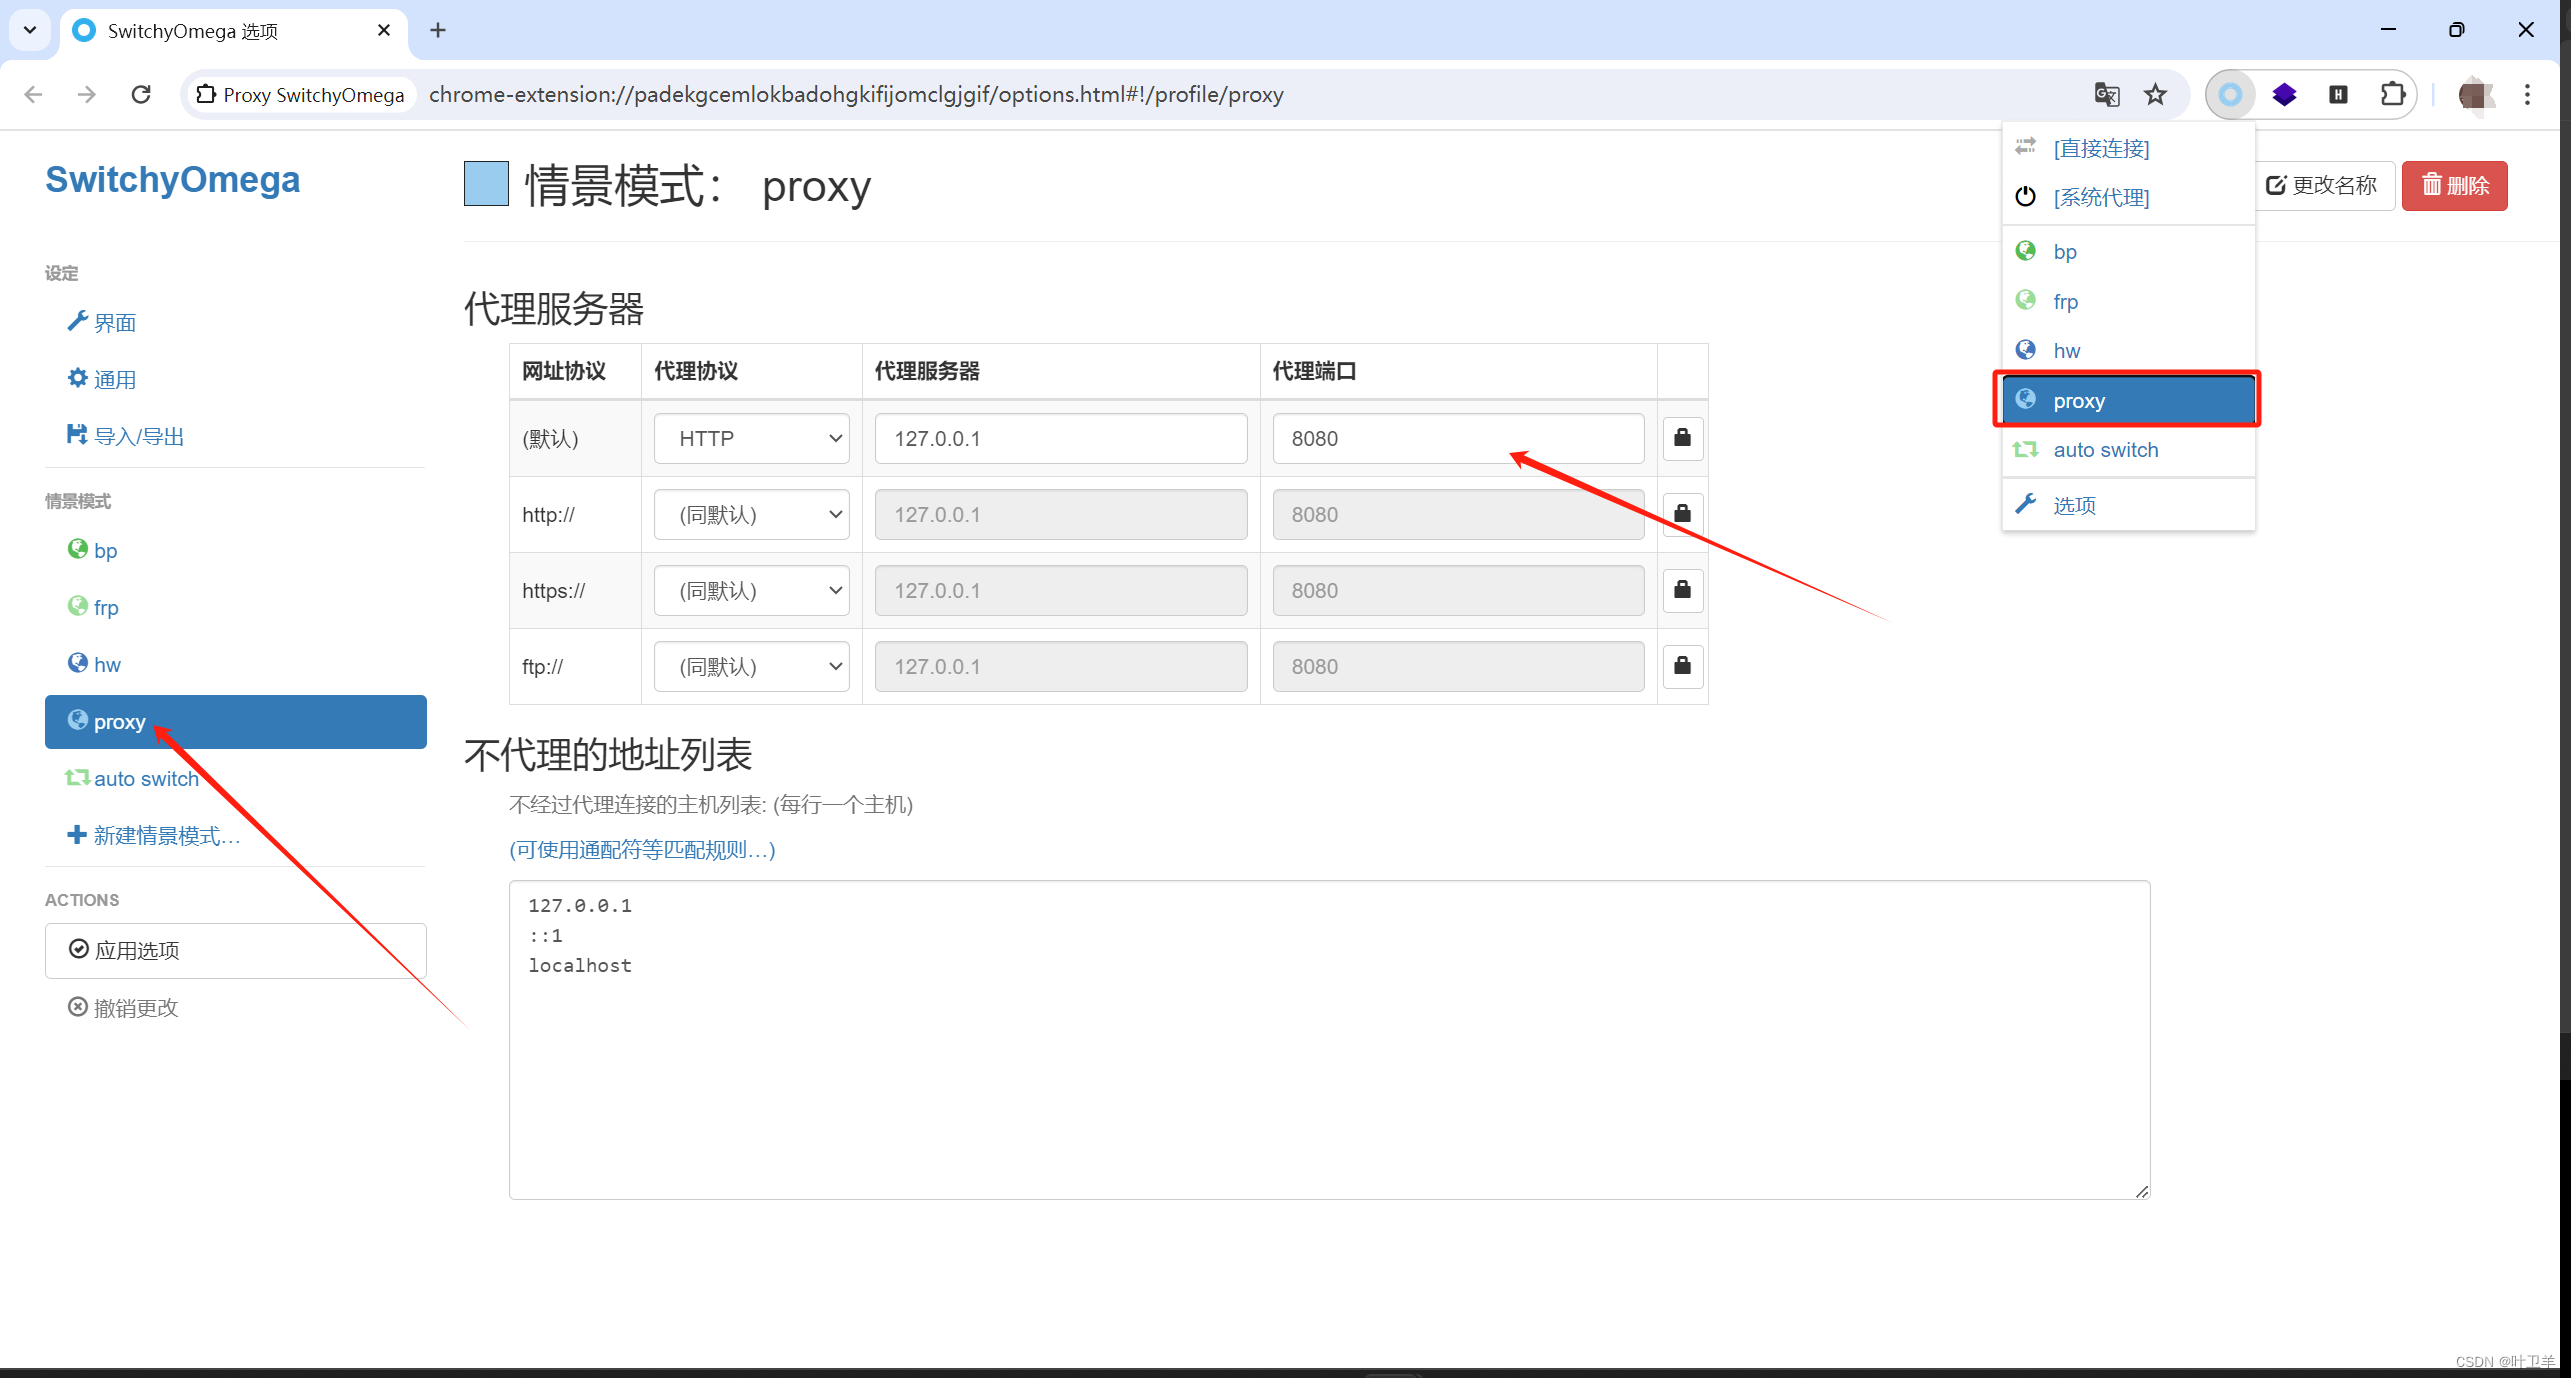Toggle lock for the ftp:// row
The width and height of the screenshot is (2571, 1378).
(1682, 666)
